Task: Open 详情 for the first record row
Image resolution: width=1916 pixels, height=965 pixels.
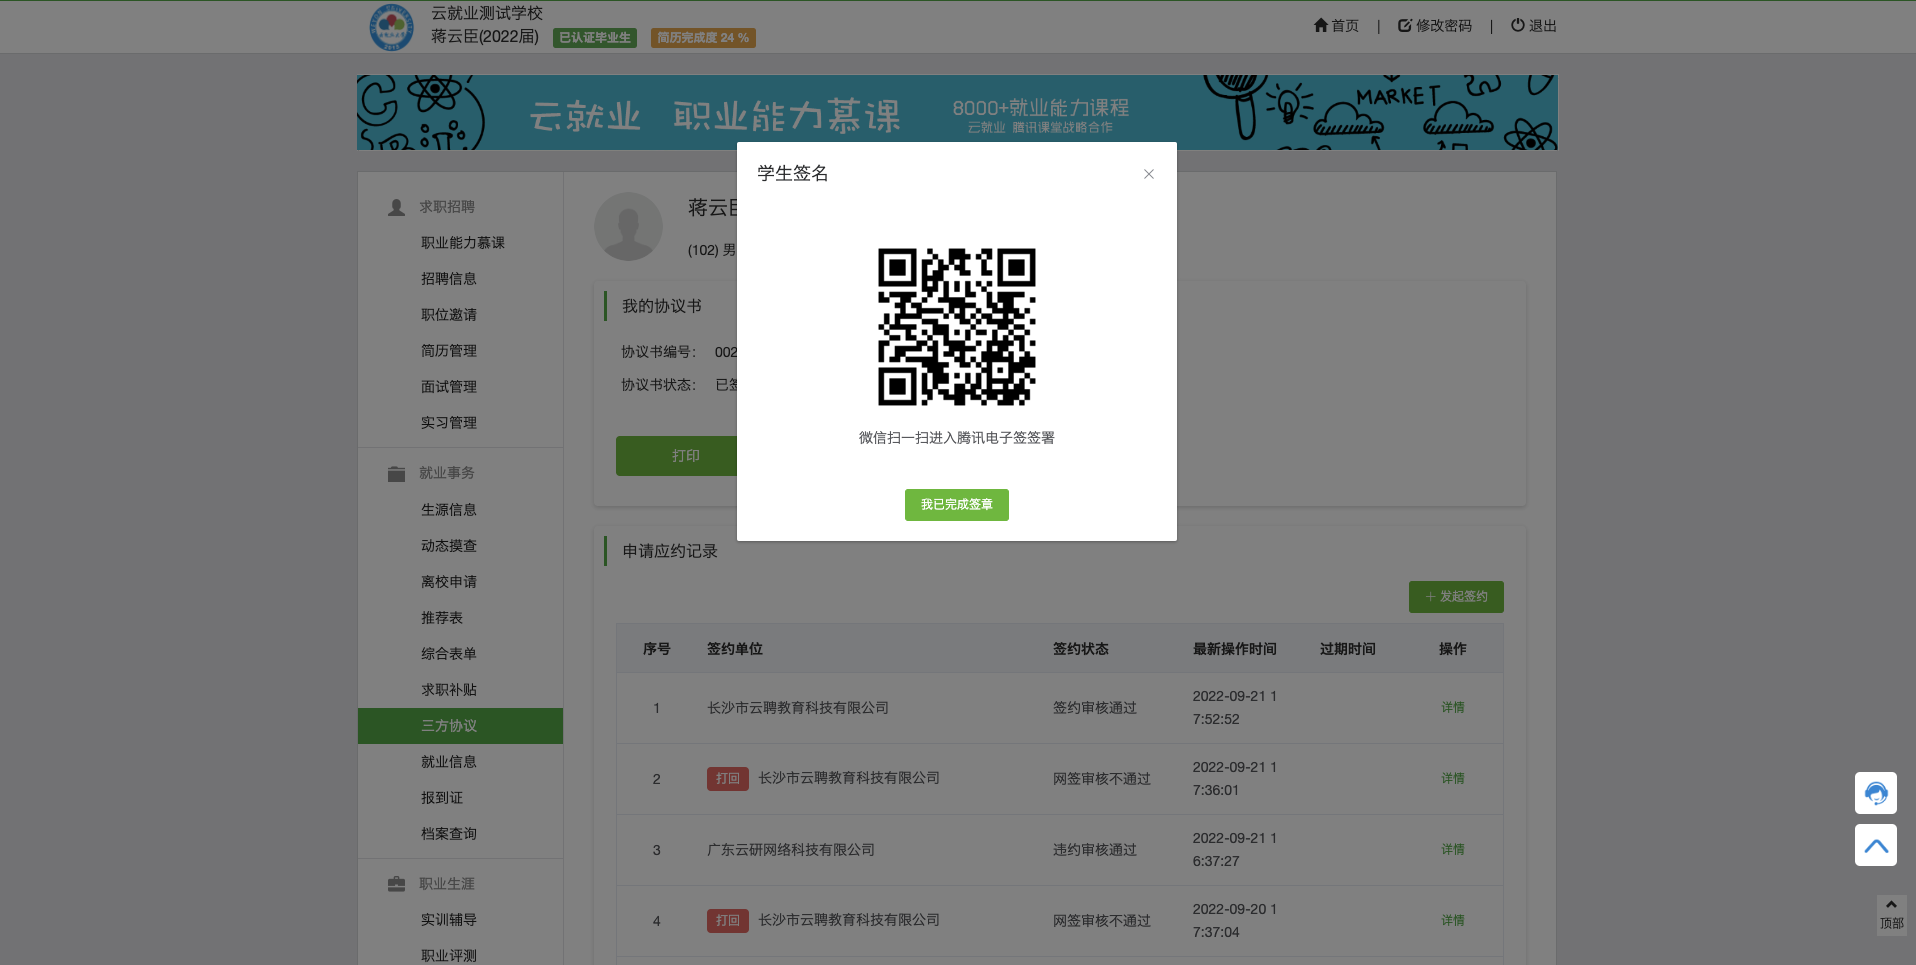Action: (1452, 708)
